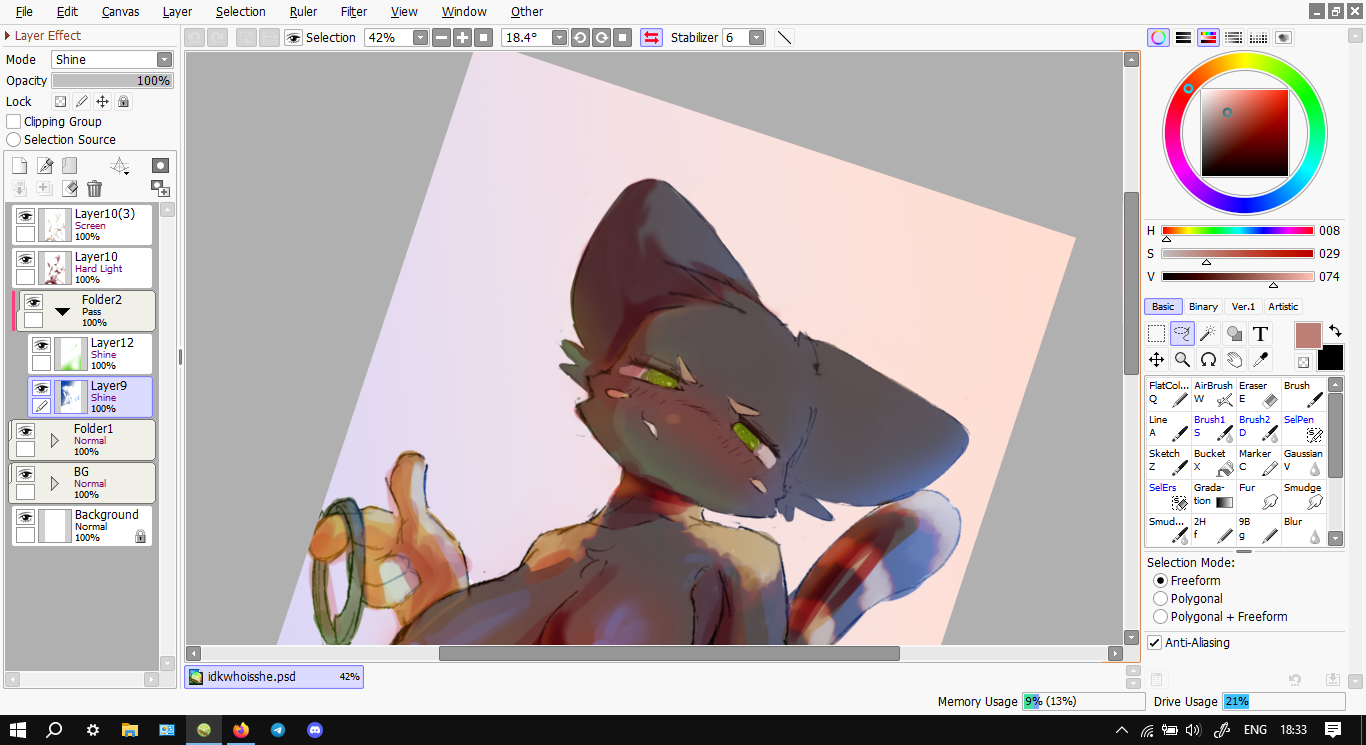Open the perspective ruler menu
This screenshot has height=745, width=1366.
120,166
